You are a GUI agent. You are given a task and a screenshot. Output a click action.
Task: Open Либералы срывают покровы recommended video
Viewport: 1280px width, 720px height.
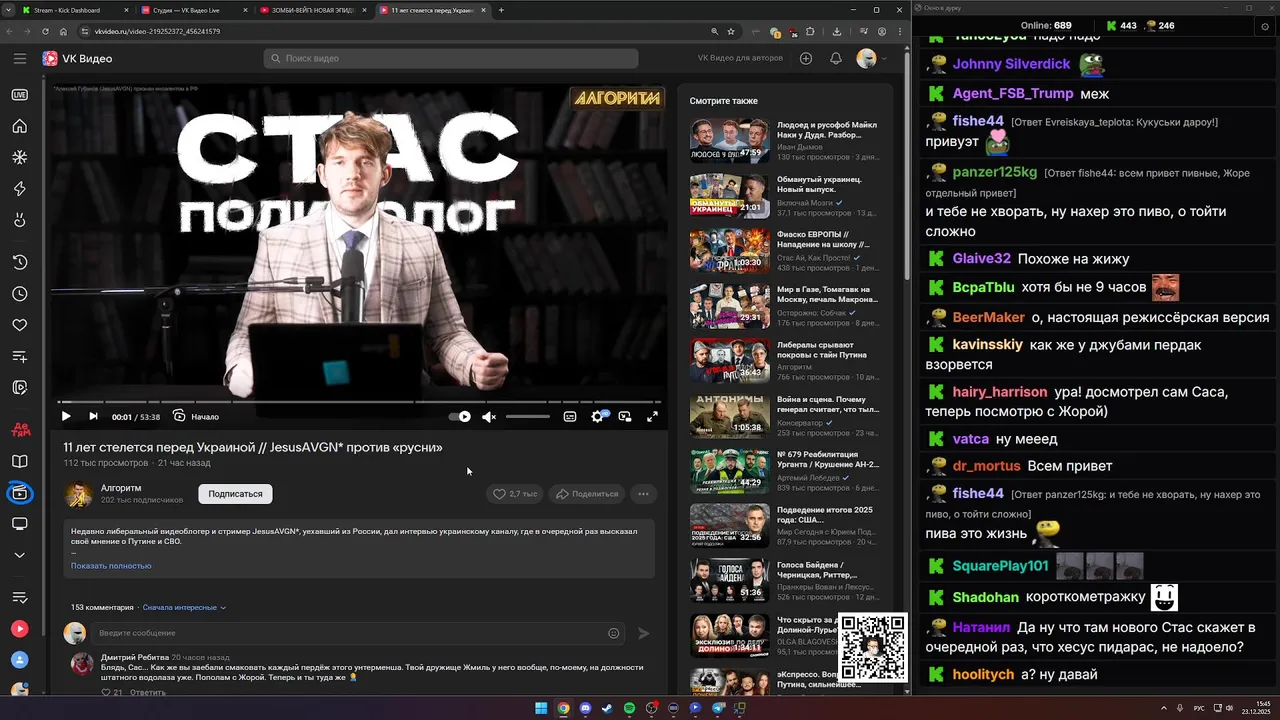coord(784,360)
